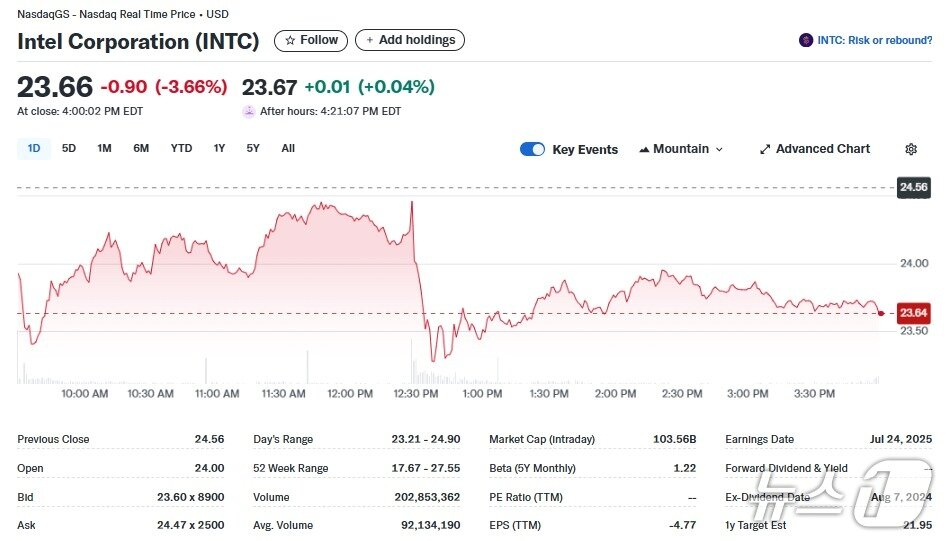Expand the Mountain chart type dropdown

pyautogui.click(x=718, y=149)
